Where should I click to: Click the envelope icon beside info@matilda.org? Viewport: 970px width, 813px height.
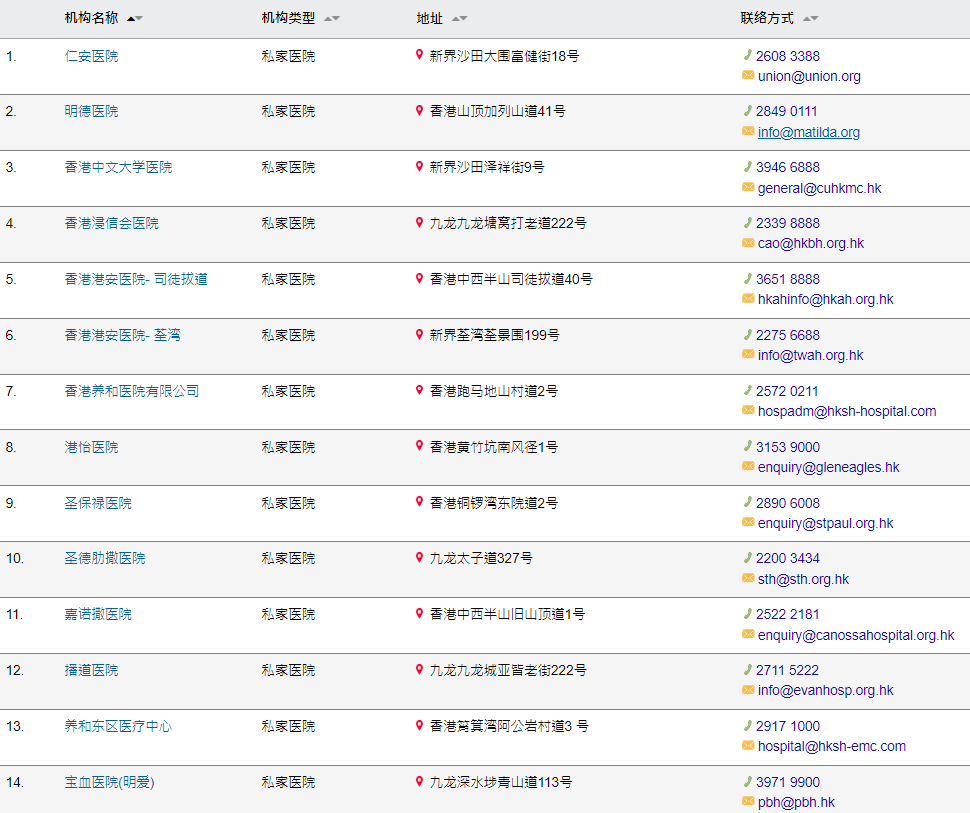pos(748,131)
